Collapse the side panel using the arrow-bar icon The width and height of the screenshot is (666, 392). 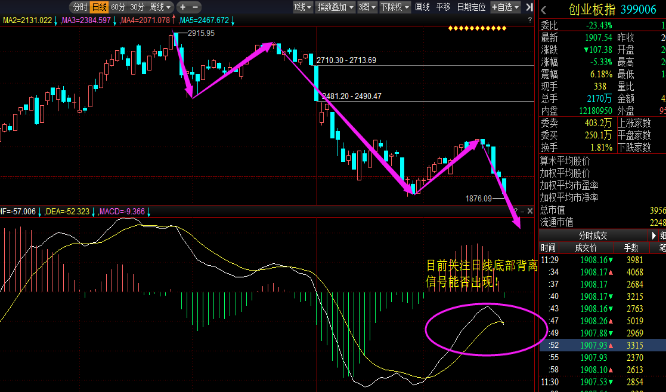coord(529,7)
